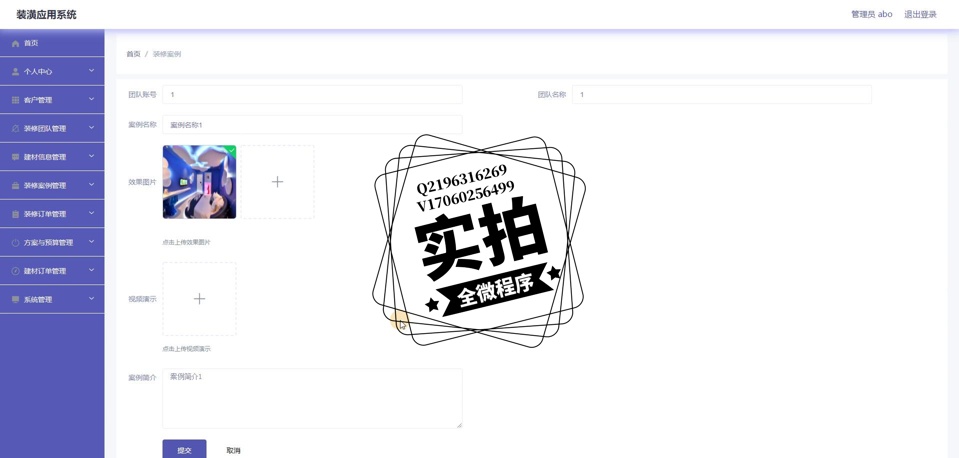This screenshot has width=959, height=458.
Task: Focus the 团队账号 input field
Action: (312, 95)
